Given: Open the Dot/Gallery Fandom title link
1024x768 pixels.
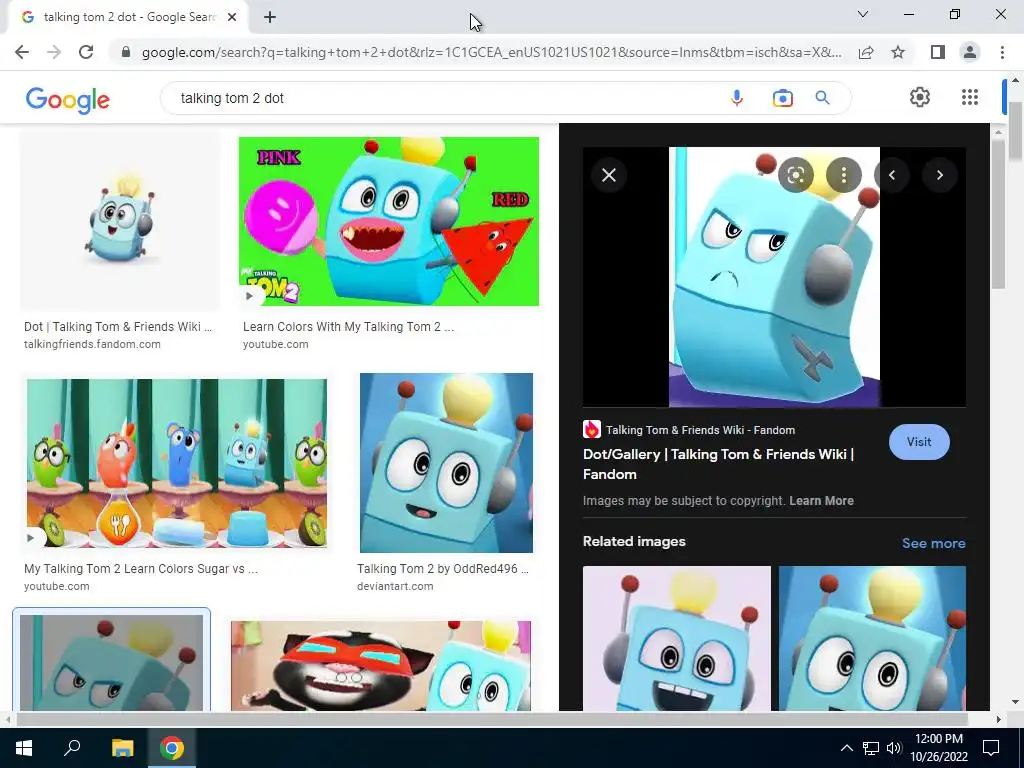Looking at the screenshot, I should point(718,464).
